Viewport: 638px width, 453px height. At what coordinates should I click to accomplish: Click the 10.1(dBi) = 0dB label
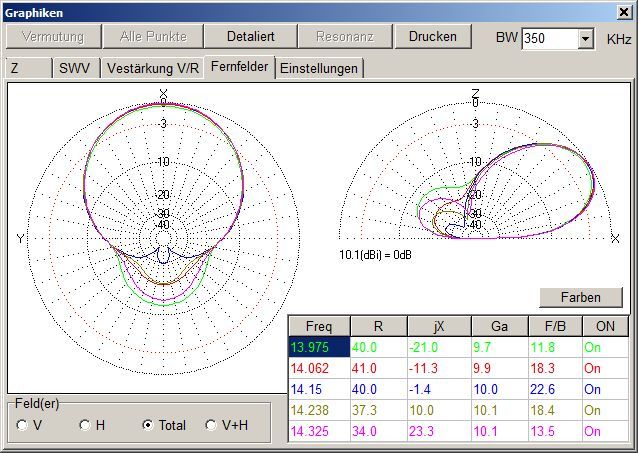coord(375,255)
